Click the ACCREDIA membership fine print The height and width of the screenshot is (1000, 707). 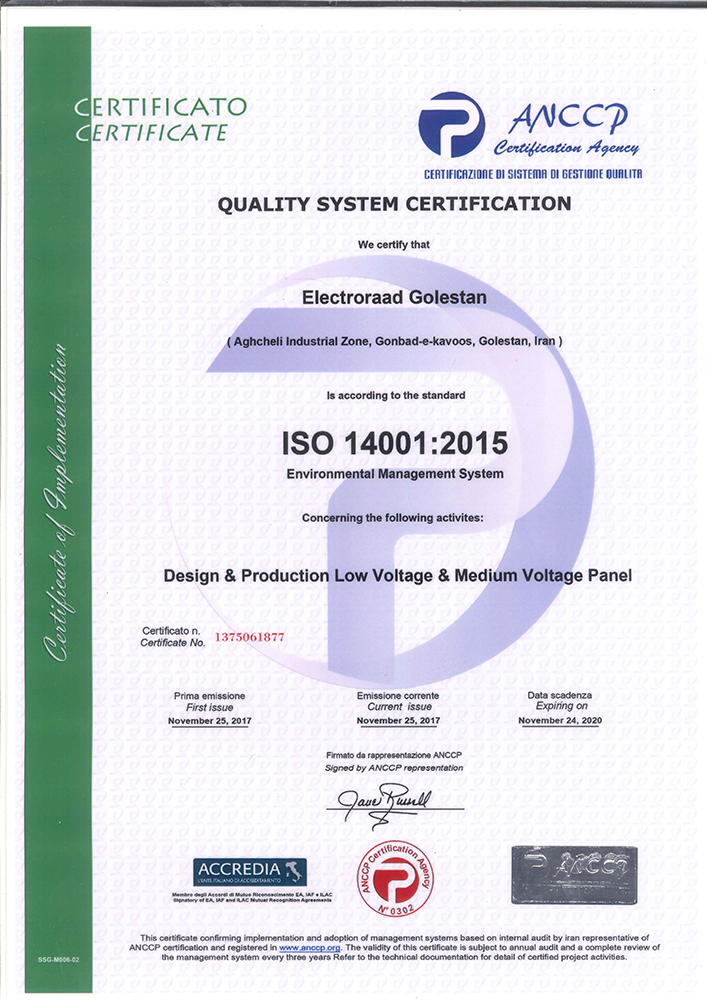pyautogui.click(x=252, y=897)
